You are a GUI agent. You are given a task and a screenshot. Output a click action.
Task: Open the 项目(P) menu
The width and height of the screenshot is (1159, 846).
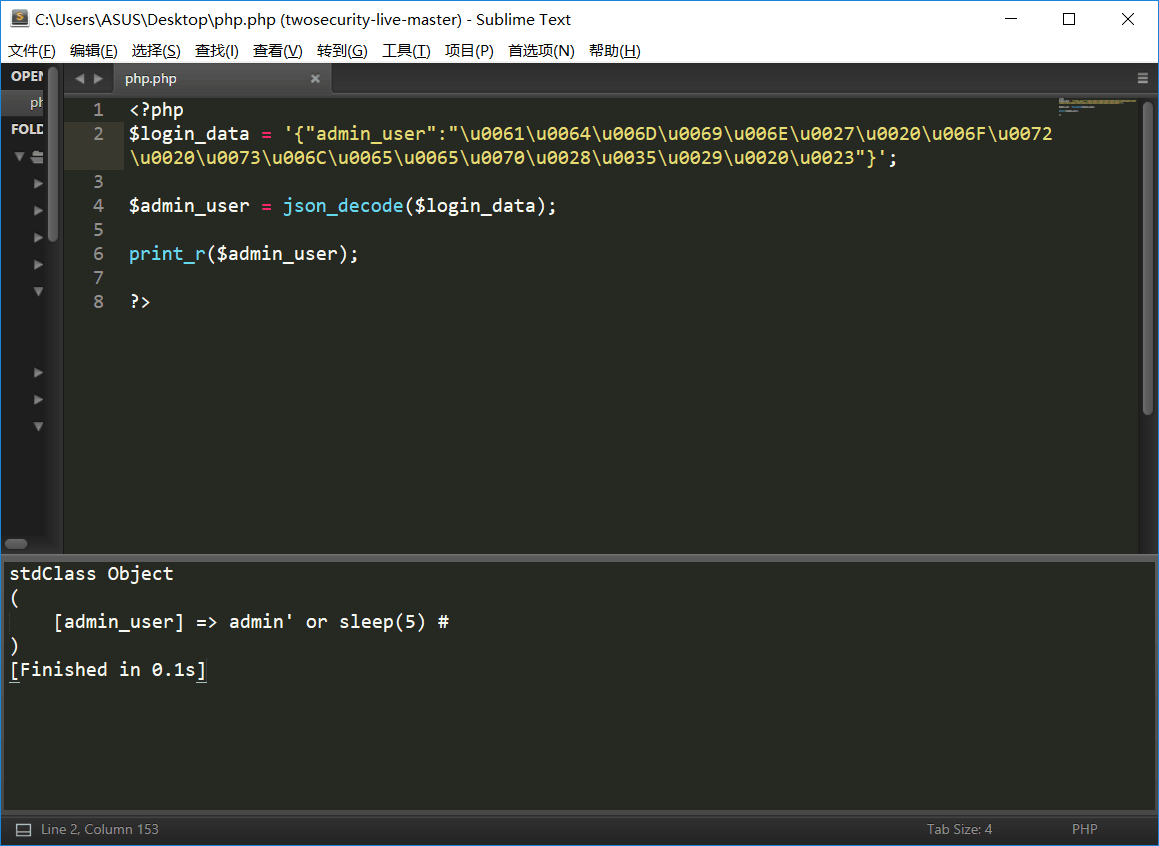469,51
